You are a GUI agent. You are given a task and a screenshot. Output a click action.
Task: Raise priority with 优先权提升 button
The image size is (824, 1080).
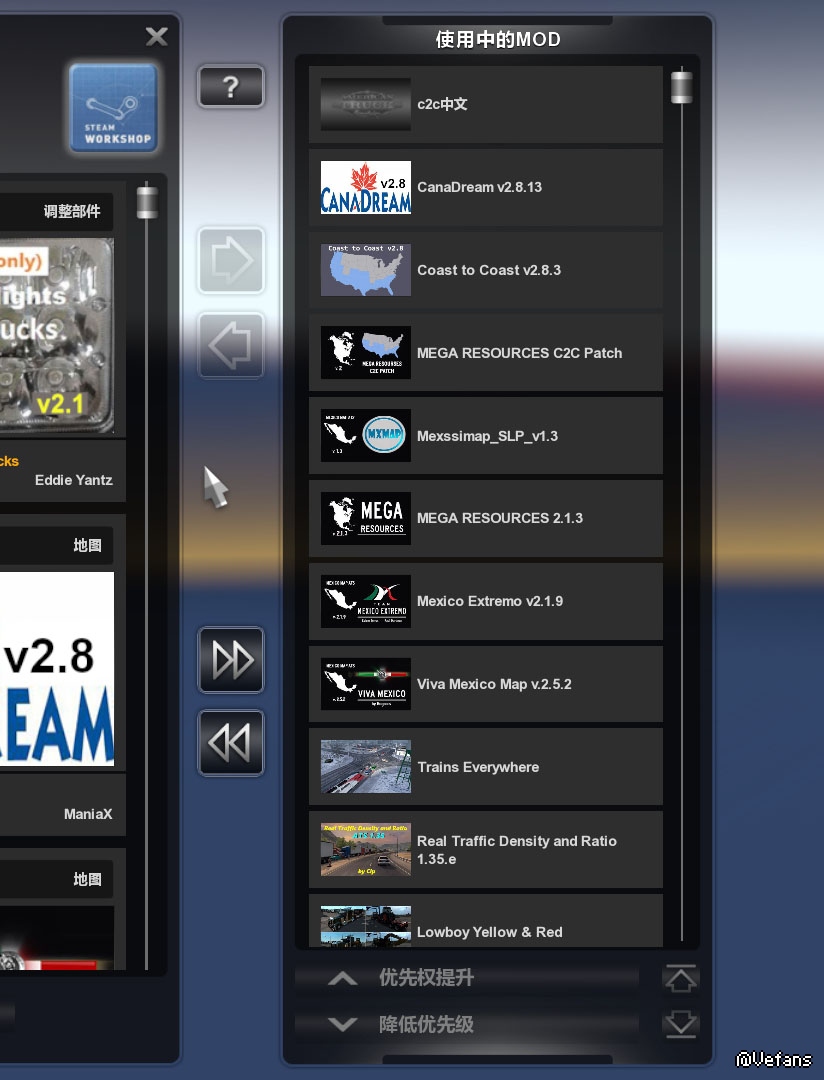(x=467, y=978)
